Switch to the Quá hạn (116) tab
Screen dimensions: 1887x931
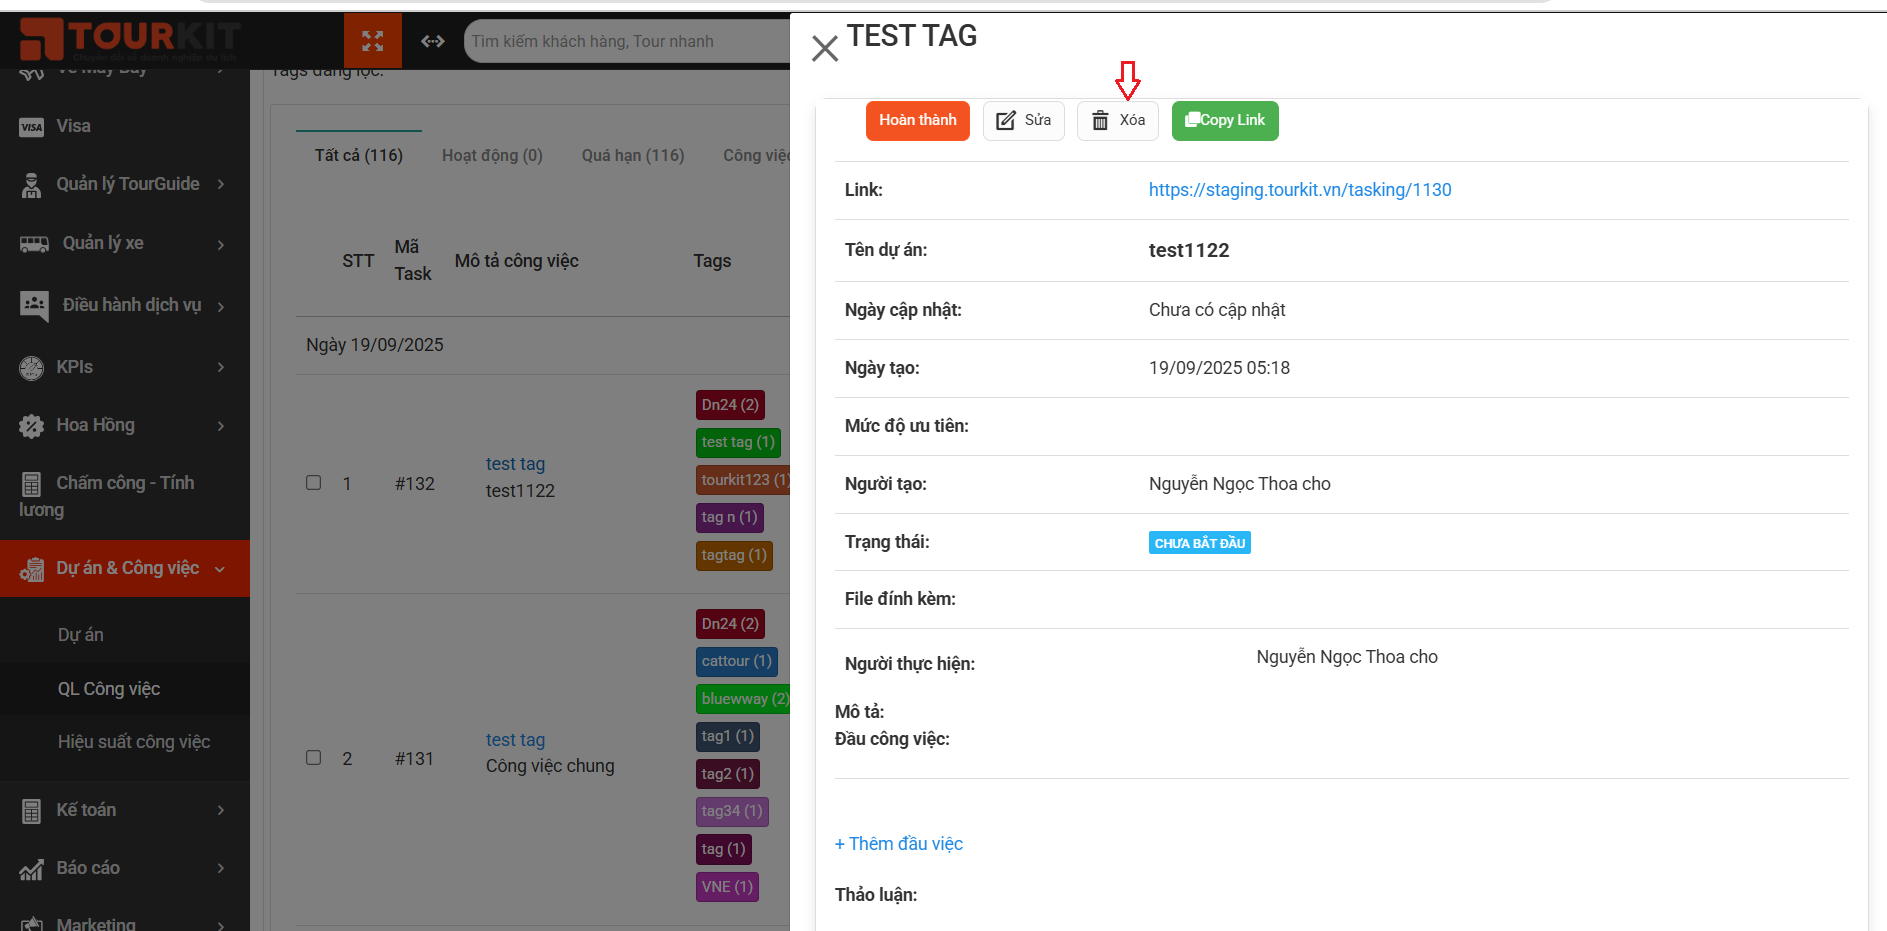[x=633, y=155]
